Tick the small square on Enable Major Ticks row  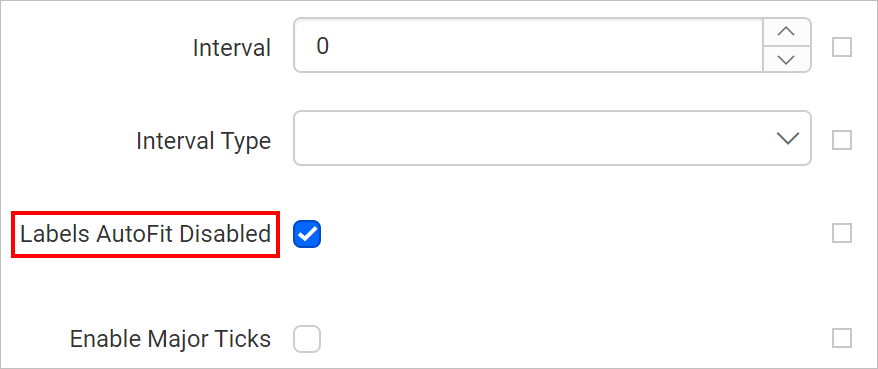pyautogui.click(x=842, y=338)
